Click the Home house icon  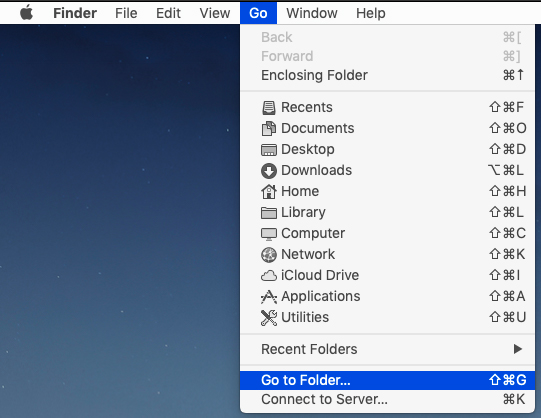(269, 191)
